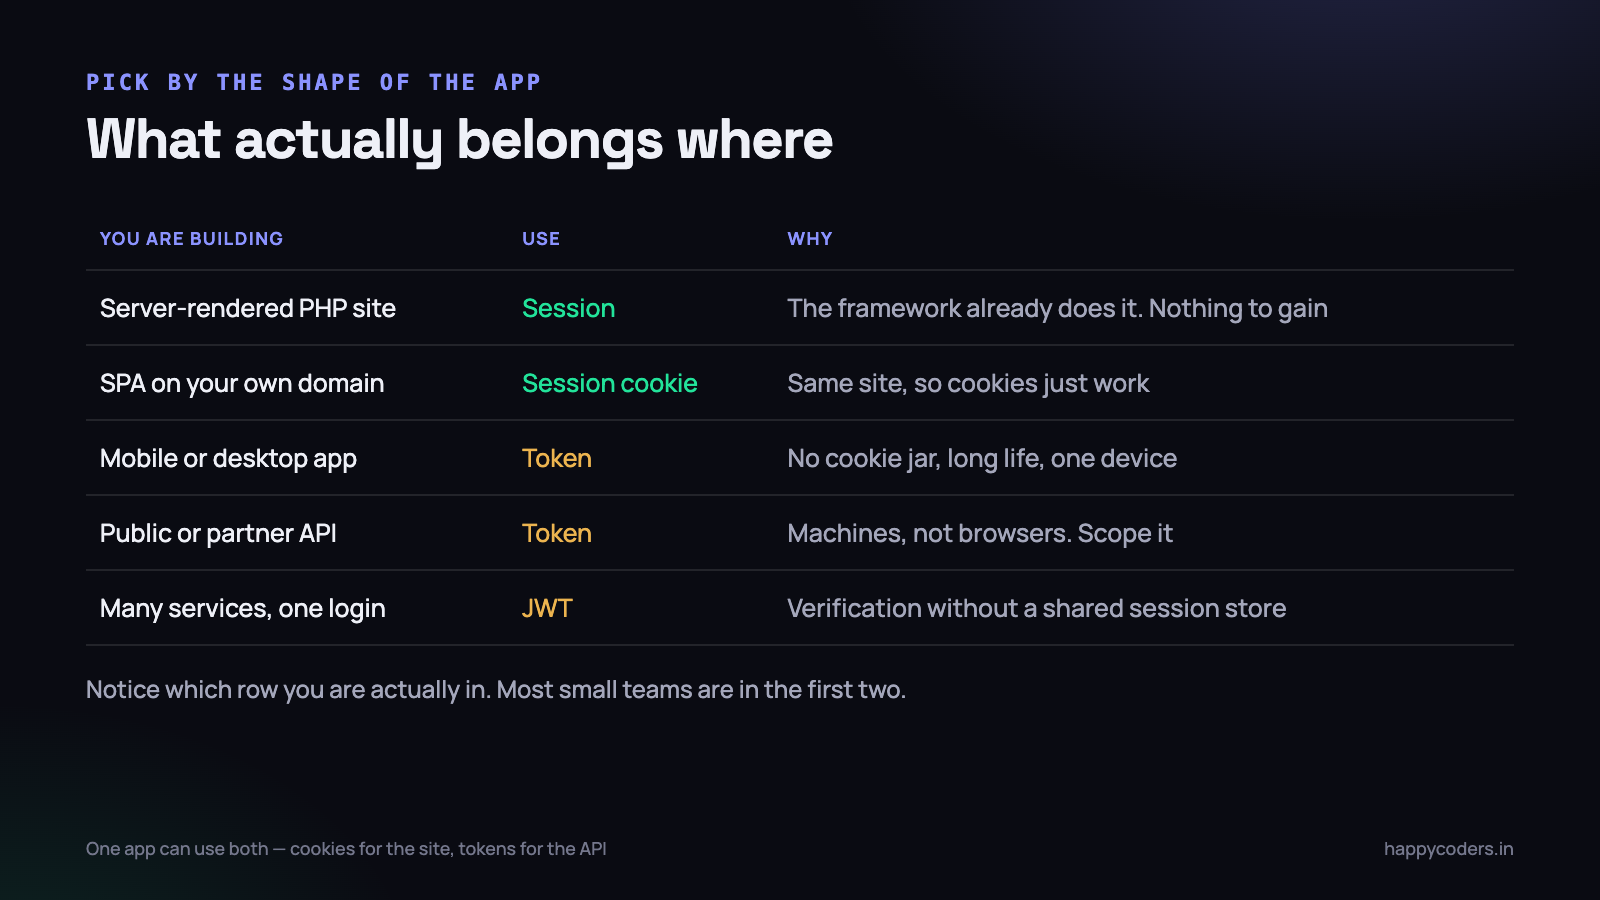Select 'Public or partner API' cell

(x=218, y=533)
